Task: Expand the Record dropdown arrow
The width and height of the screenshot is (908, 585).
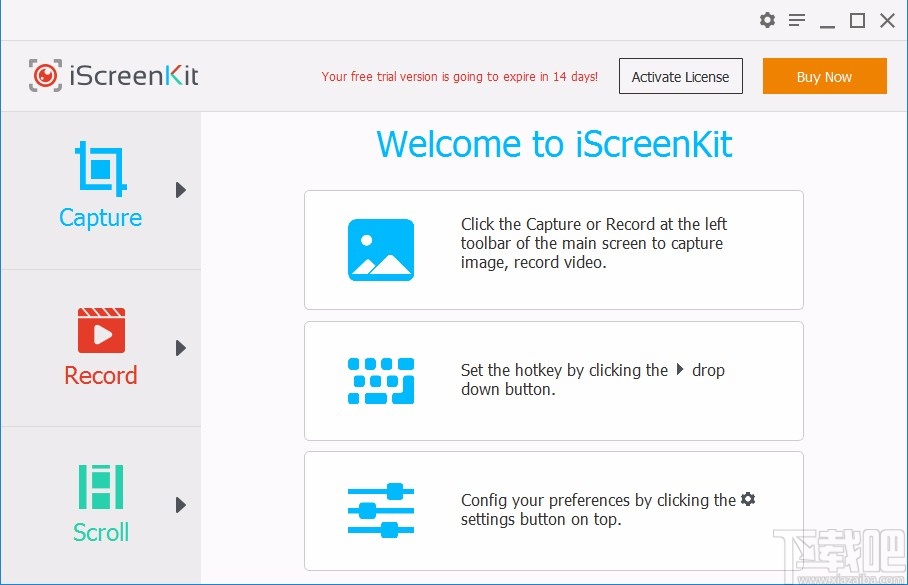Action: pos(181,348)
